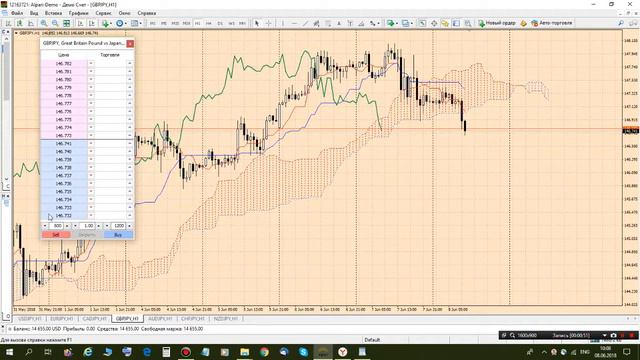This screenshot has height=360, width=640.
Task: Switch to USDJPY,H1 chart tab
Action: (x=30, y=318)
